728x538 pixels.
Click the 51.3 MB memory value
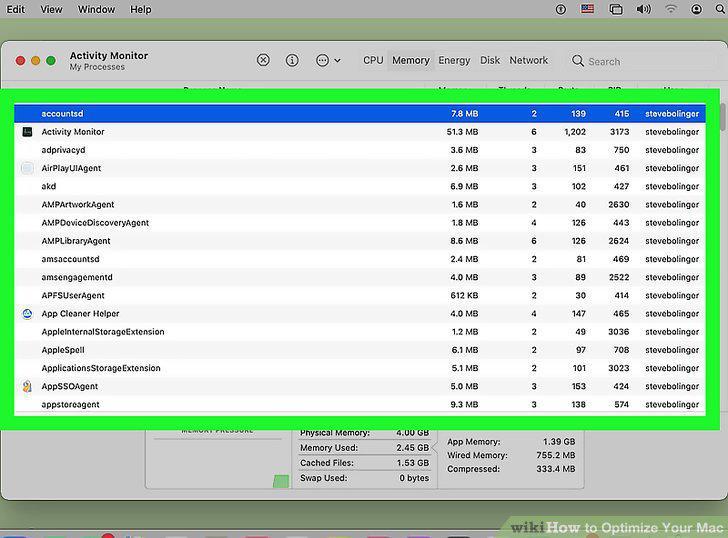click(462, 132)
